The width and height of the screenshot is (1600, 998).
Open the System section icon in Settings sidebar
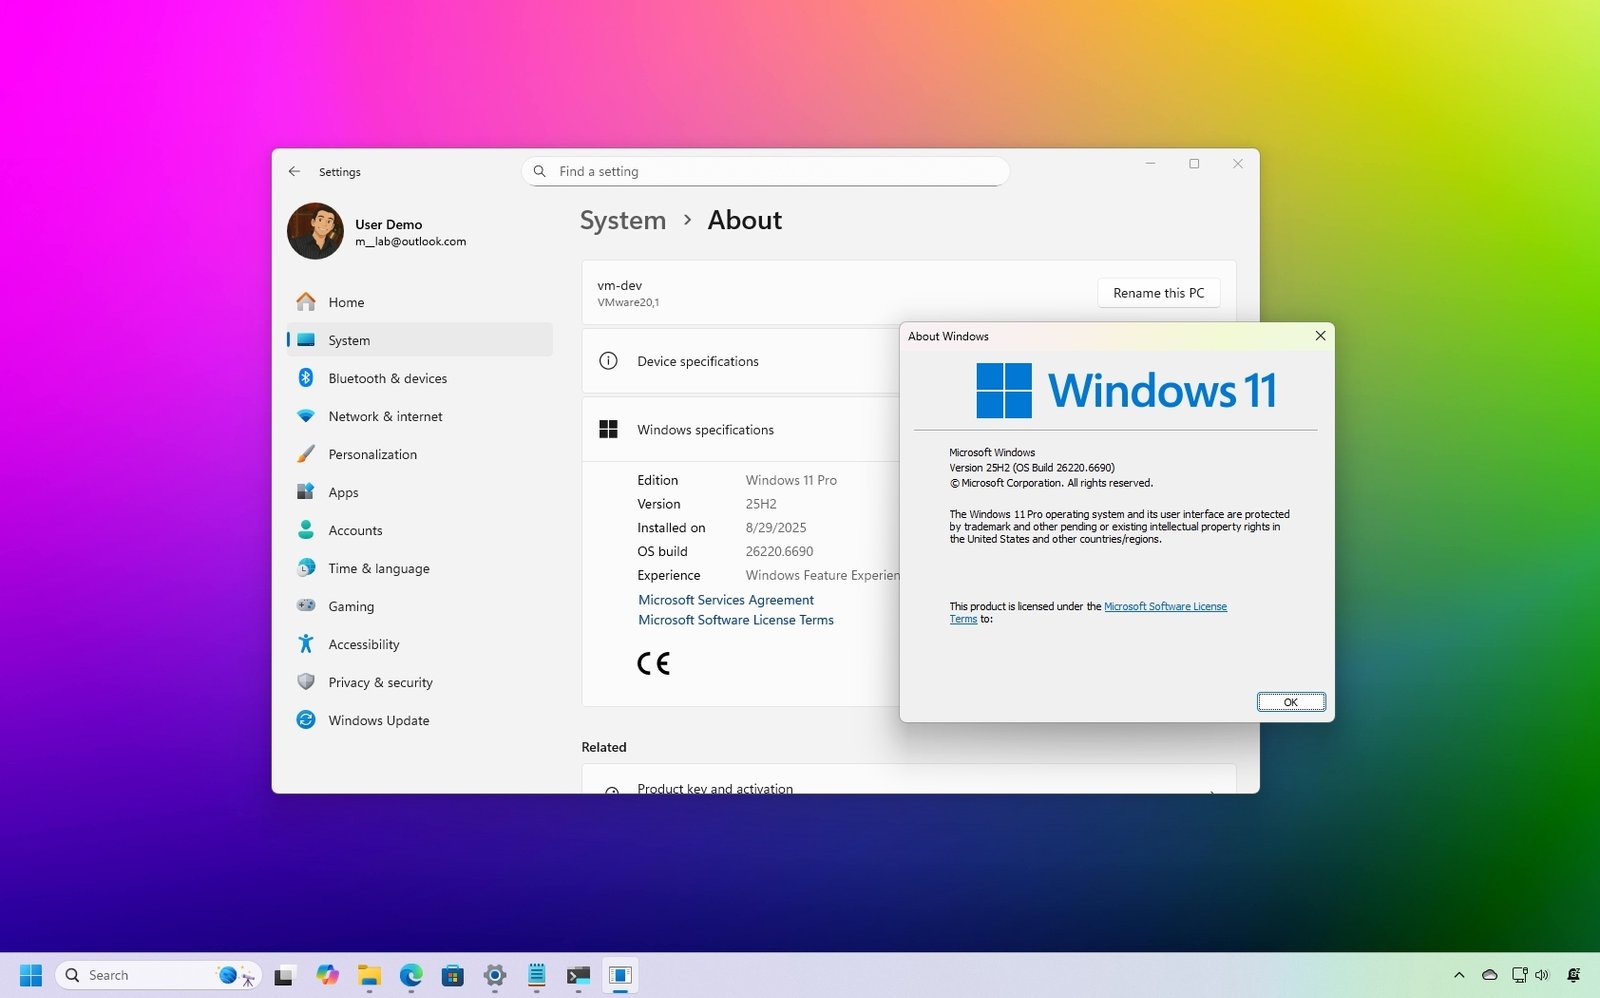[307, 340]
